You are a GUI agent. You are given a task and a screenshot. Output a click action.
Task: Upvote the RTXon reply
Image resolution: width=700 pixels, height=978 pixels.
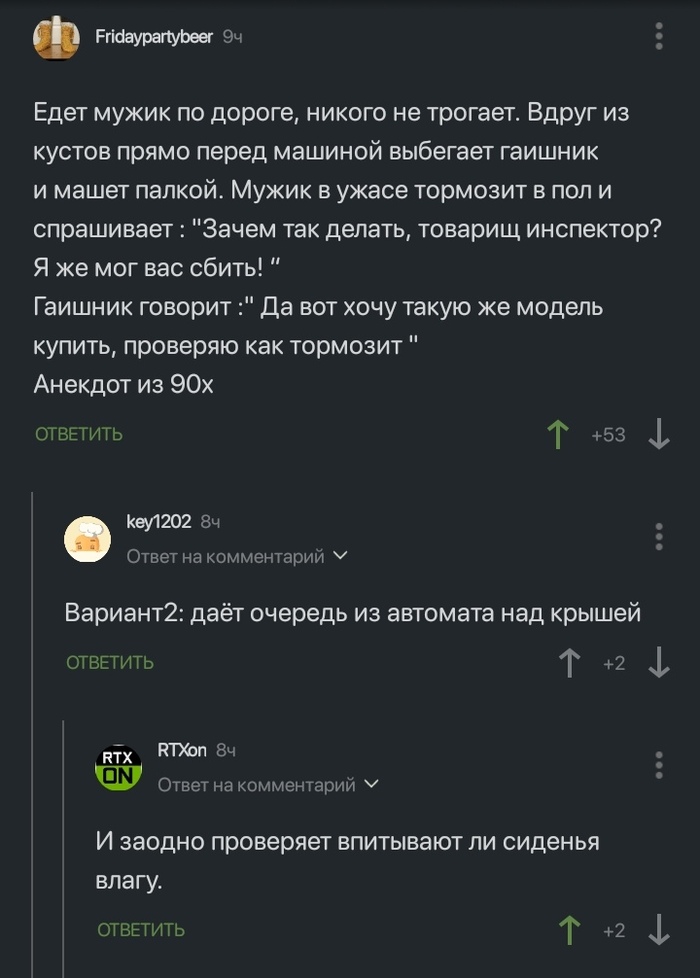point(570,930)
